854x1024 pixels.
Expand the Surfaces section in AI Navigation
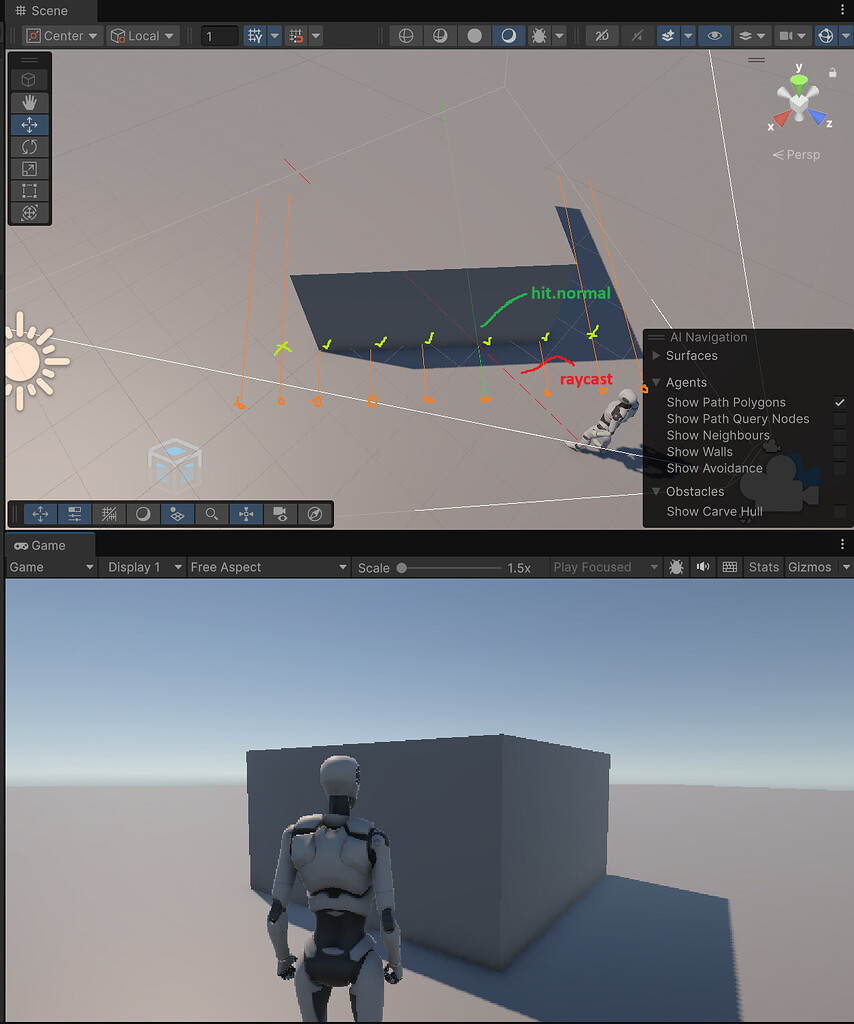coord(655,355)
